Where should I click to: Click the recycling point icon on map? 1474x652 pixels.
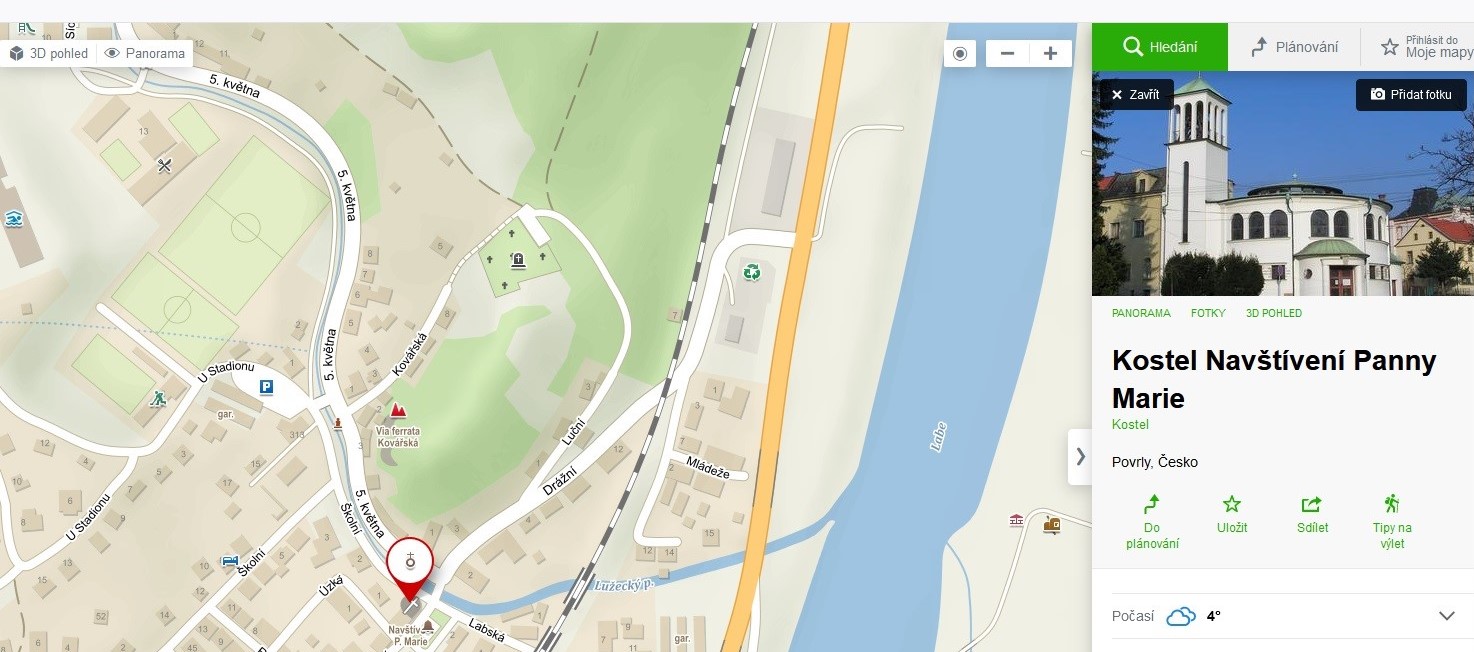pyautogui.click(x=751, y=271)
